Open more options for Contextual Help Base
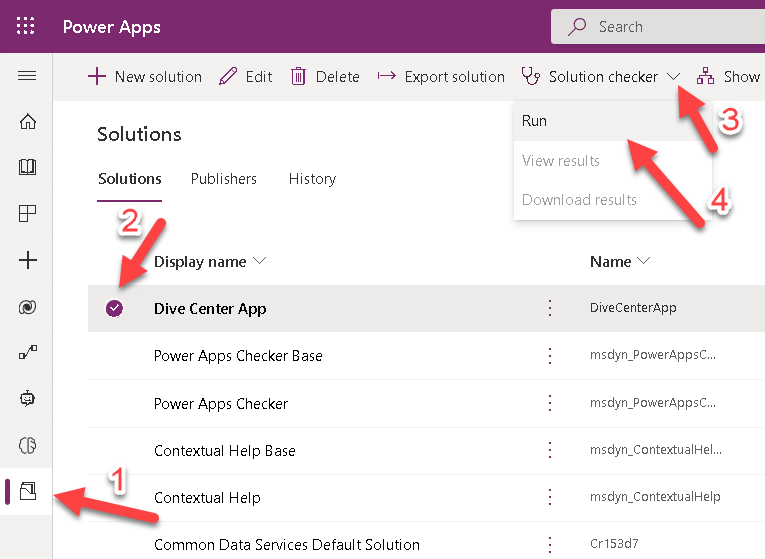Viewport: 765px width, 559px height. [x=550, y=450]
